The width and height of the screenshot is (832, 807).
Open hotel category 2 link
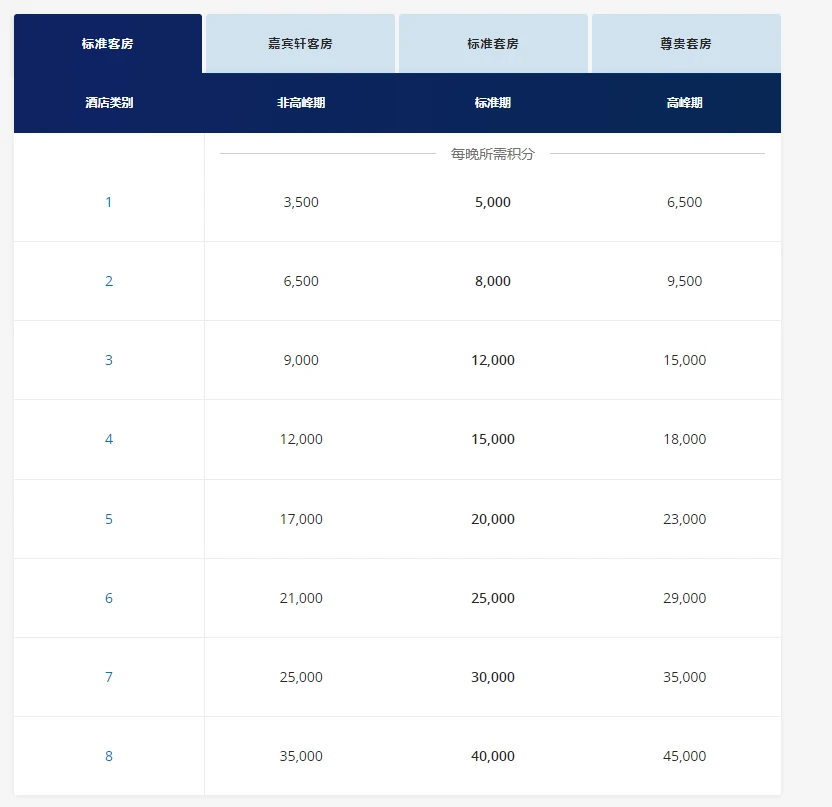tap(109, 281)
